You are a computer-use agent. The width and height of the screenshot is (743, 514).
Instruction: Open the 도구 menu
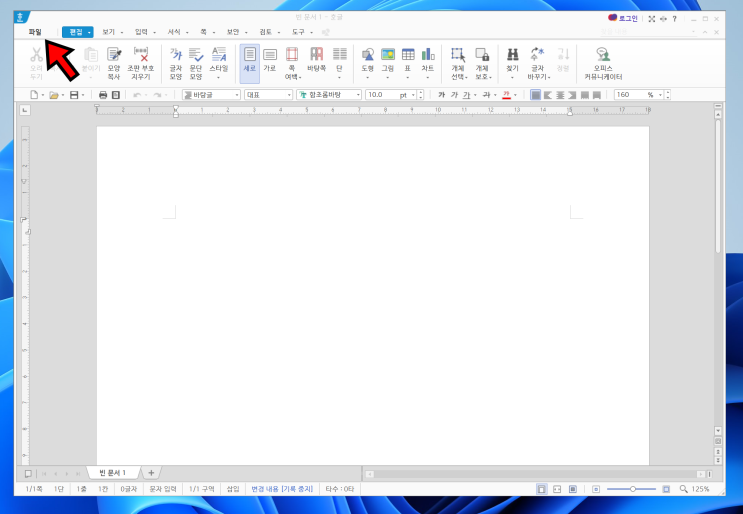298,32
